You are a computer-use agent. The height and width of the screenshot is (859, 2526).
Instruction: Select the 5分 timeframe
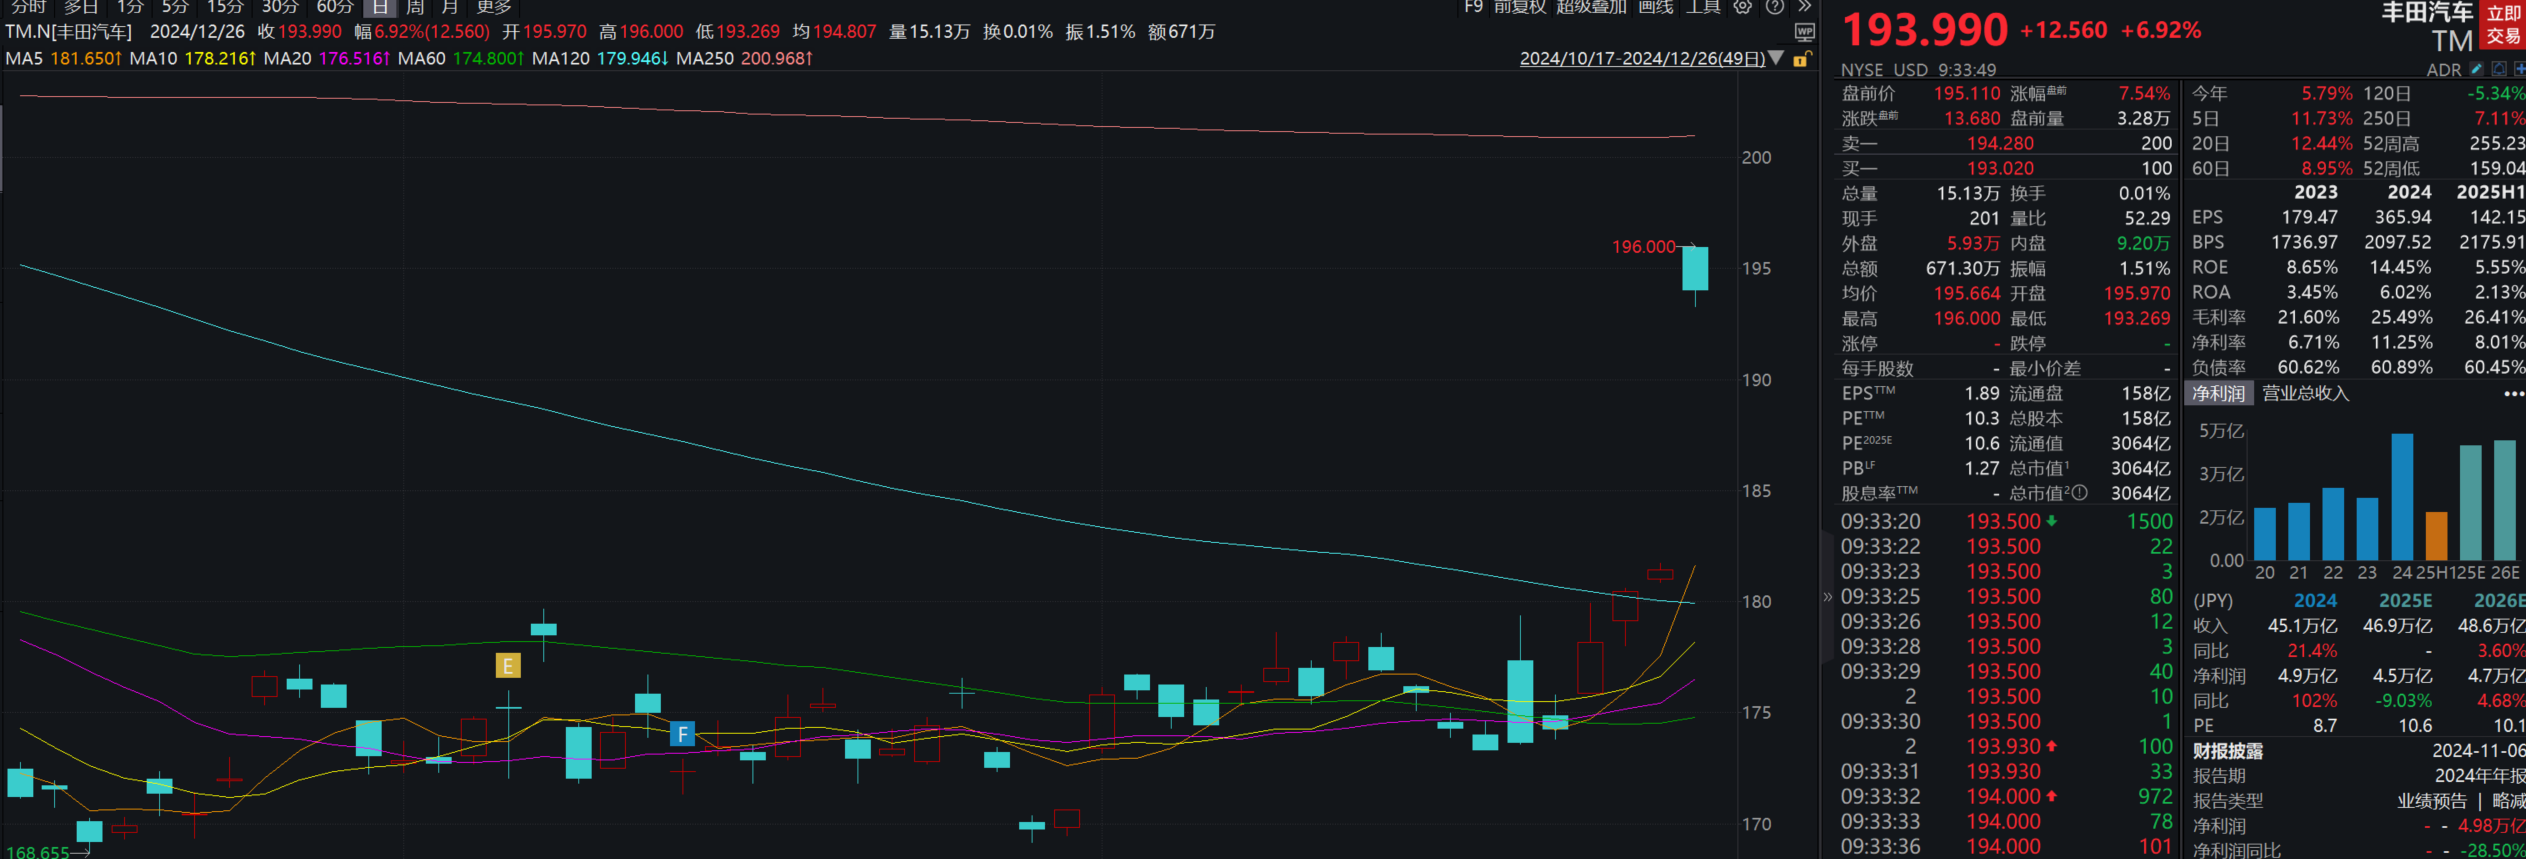[175, 7]
